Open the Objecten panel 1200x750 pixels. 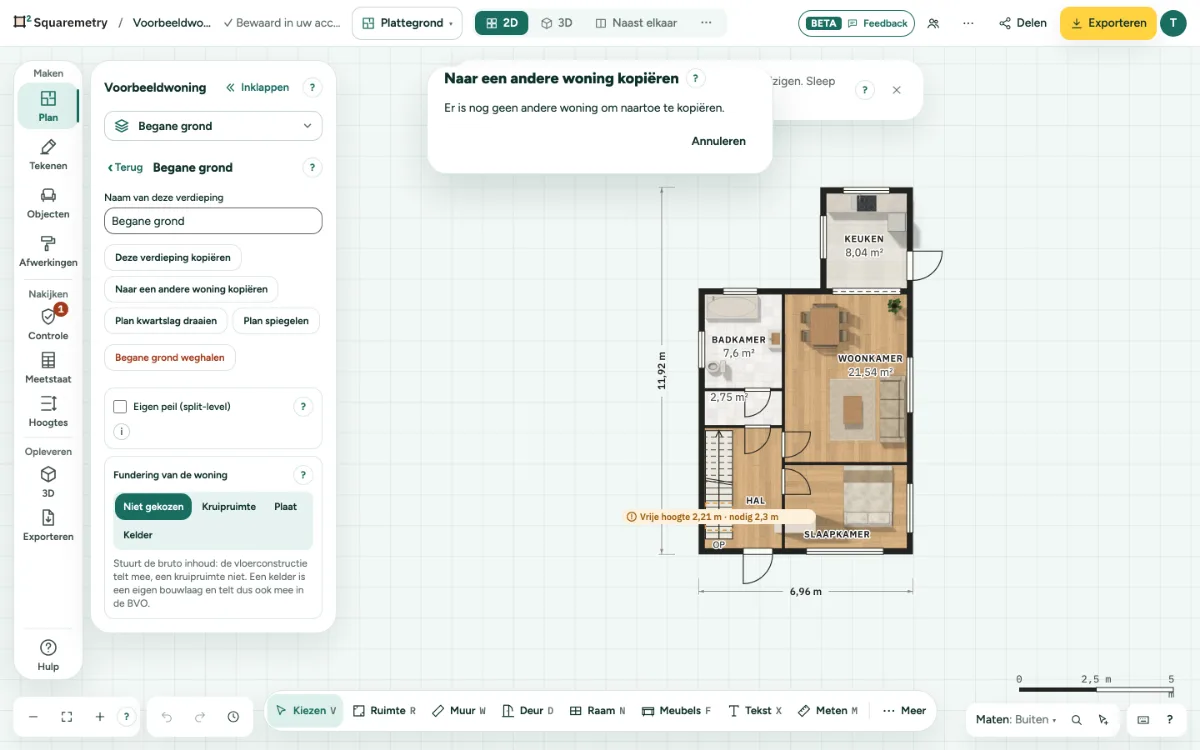pos(48,203)
